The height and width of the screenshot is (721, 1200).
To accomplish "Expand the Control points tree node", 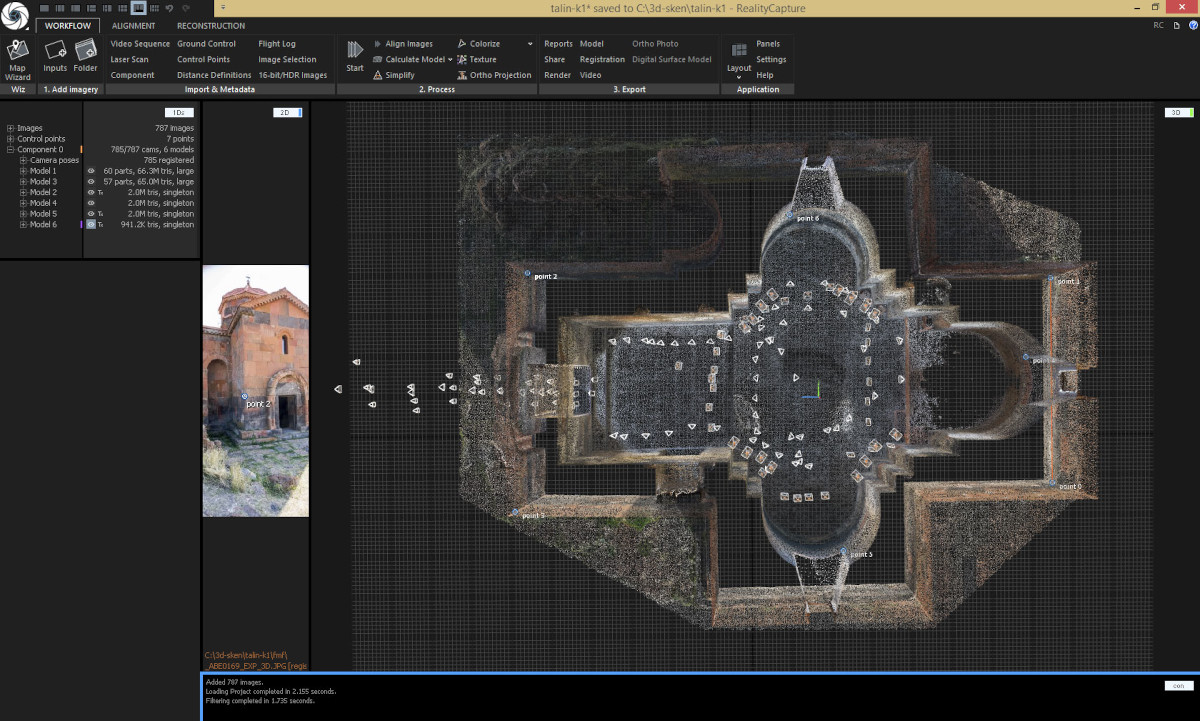I will (10, 139).
